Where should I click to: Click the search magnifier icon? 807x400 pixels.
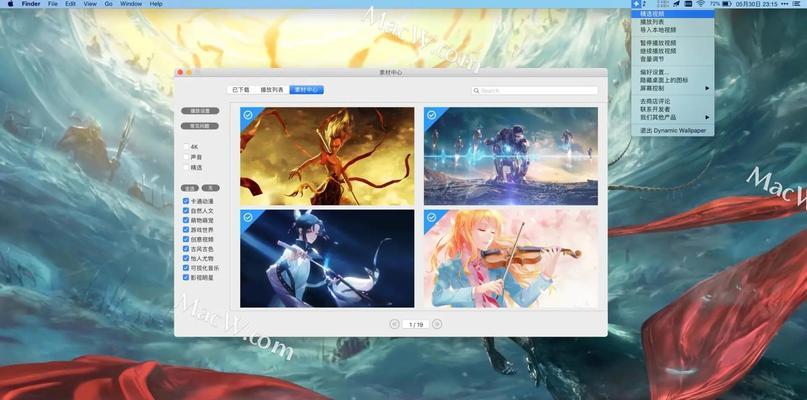click(x=477, y=91)
